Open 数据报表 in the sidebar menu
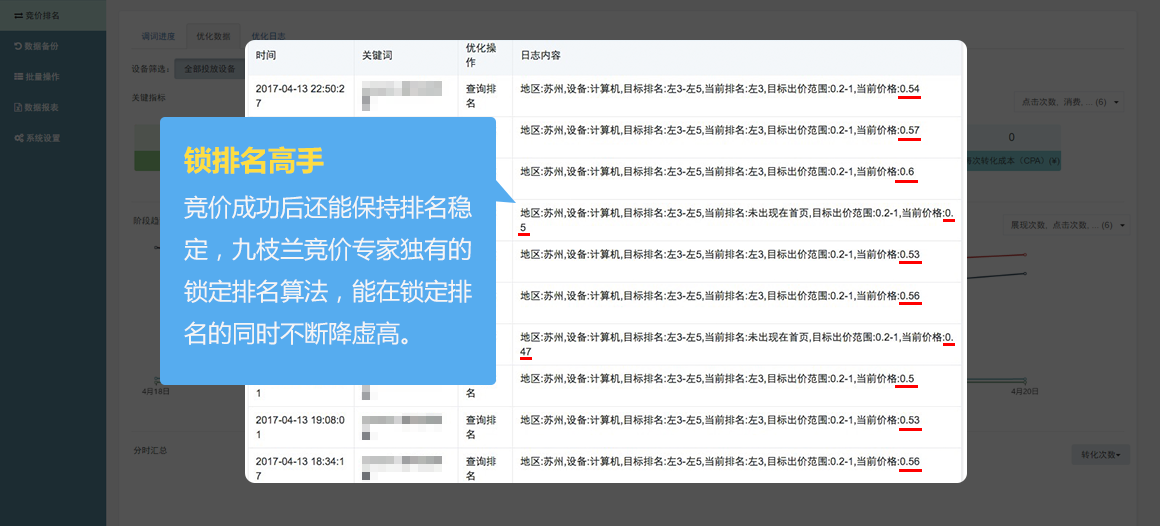Viewport: 1160px width, 526px height. pos(53,107)
